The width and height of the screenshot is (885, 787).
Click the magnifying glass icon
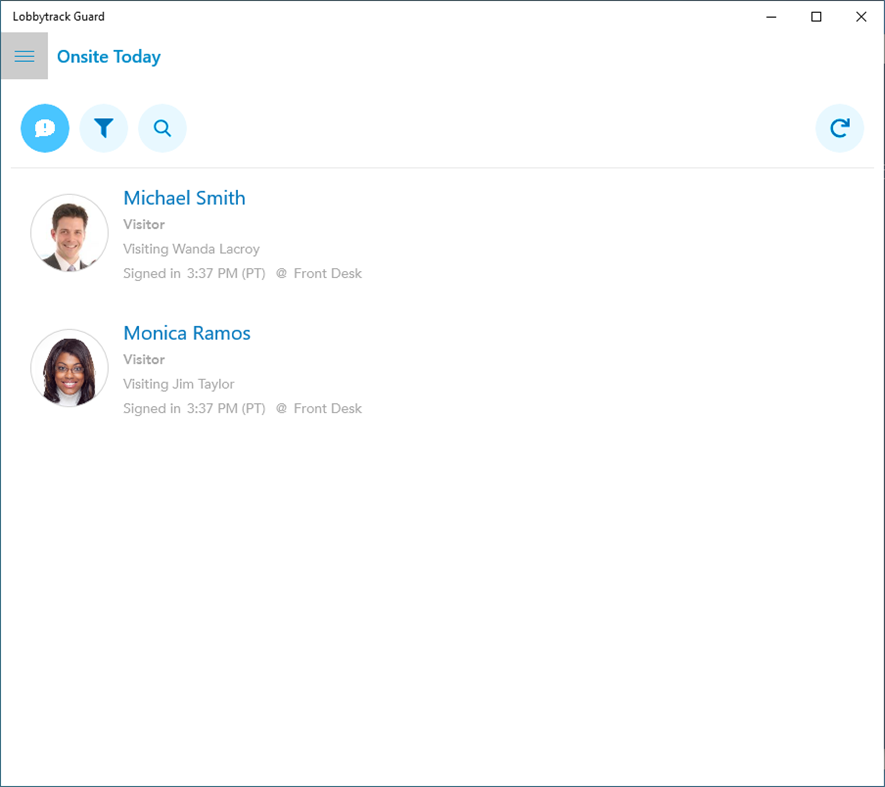[162, 128]
